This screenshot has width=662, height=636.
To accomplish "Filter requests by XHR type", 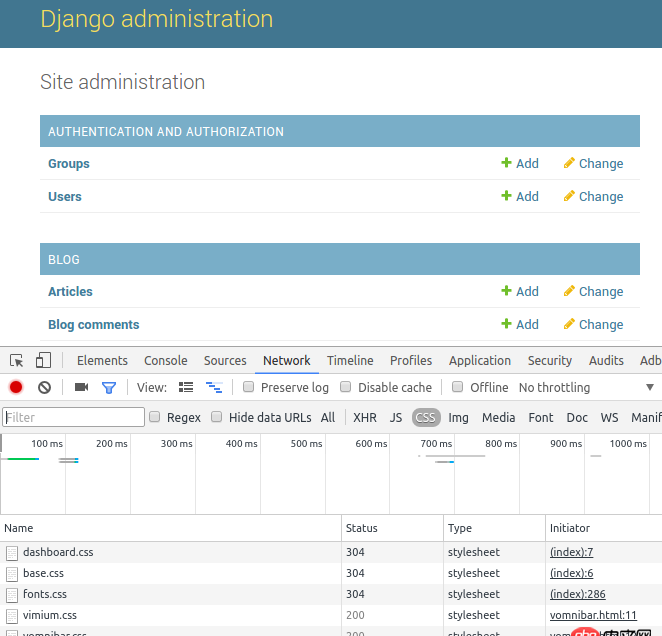I will pyautogui.click(x=365, y=418).
